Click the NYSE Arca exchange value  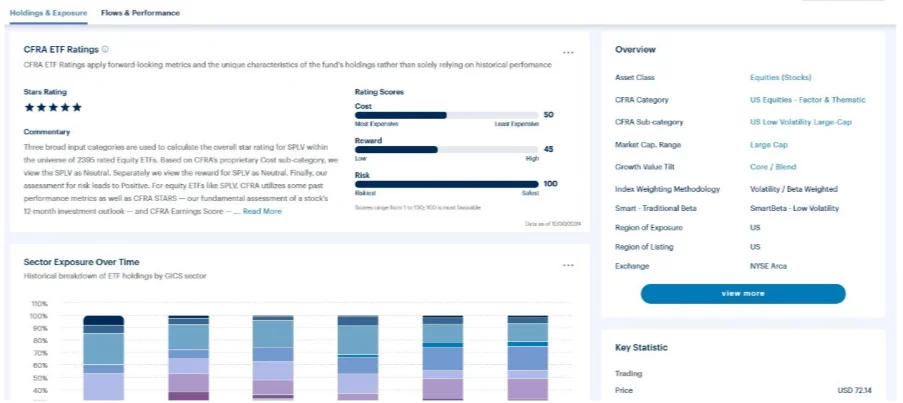click(x=768, y=267)
